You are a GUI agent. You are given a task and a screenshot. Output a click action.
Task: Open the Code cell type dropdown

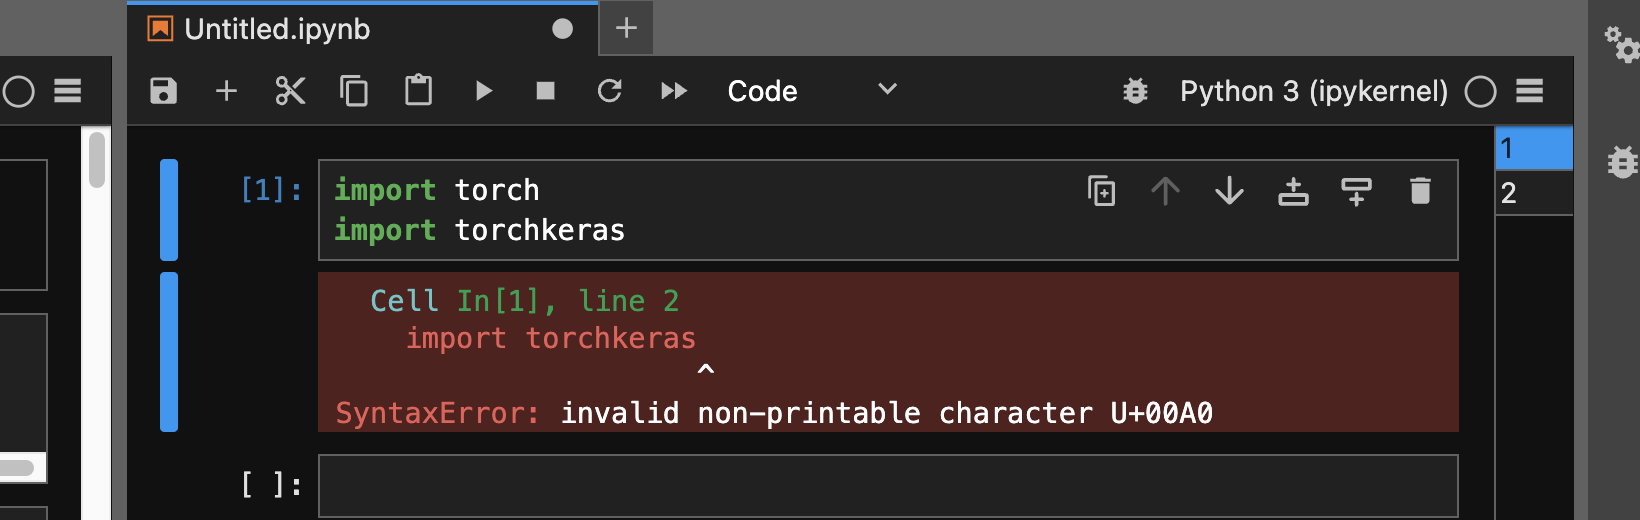tap(811, 91)
